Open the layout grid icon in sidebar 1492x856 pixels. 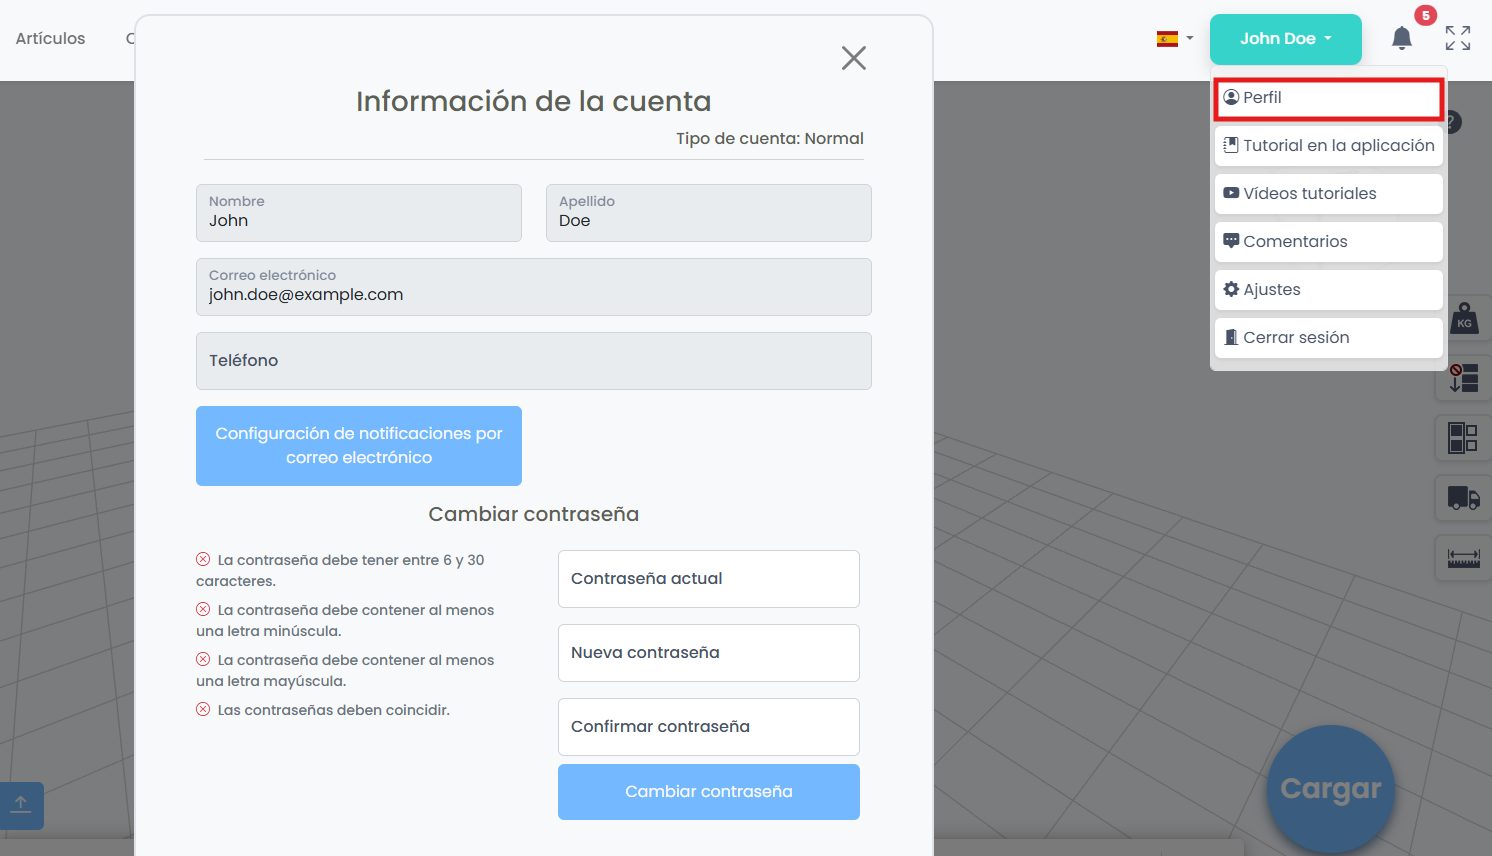click(1464, 437)
